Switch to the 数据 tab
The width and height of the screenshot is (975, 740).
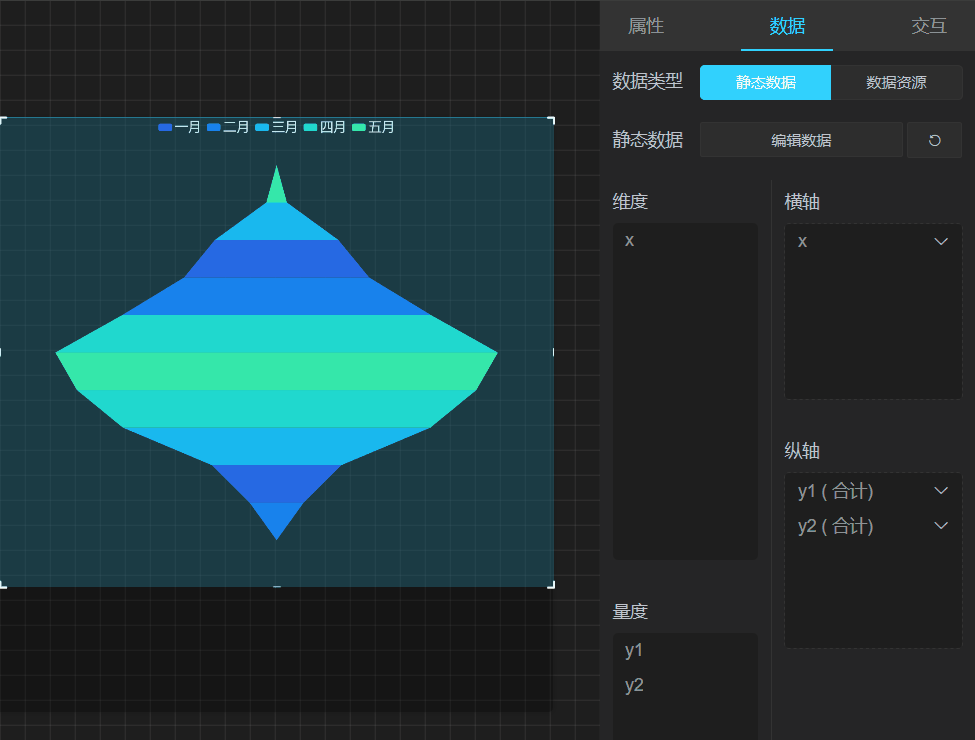click(787, 26)
